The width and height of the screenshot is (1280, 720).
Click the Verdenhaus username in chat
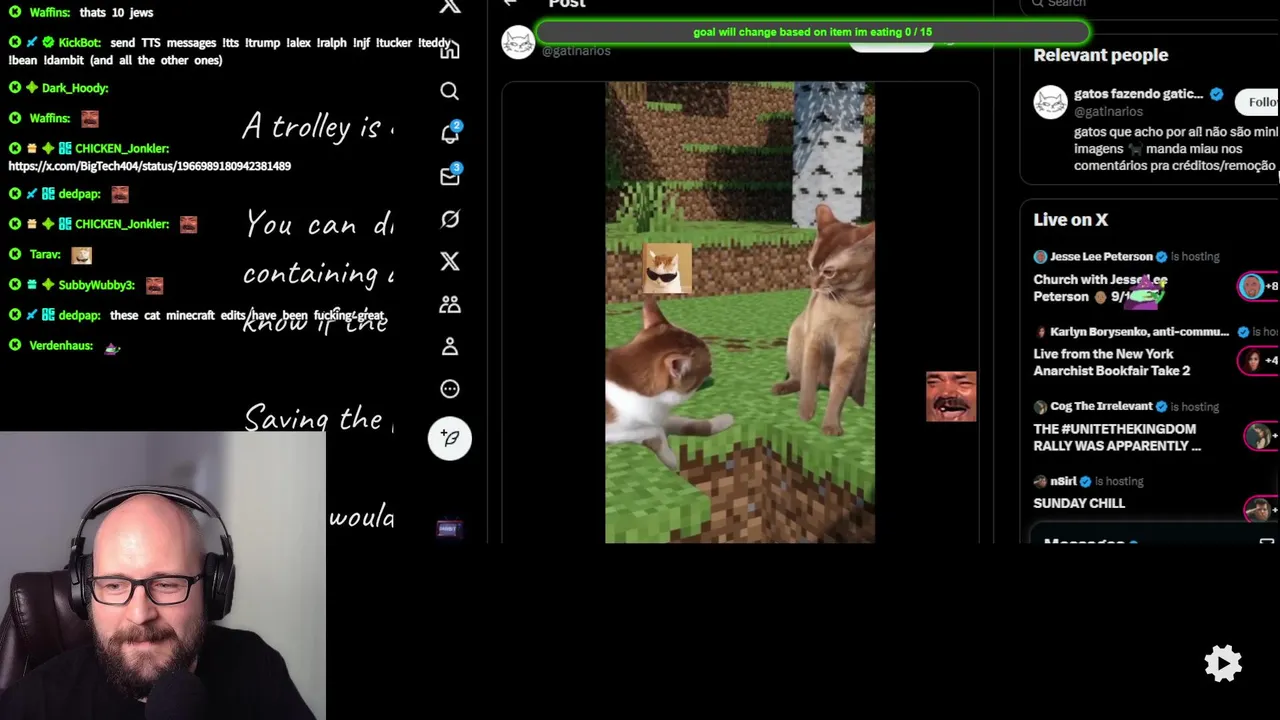point(61,346)
